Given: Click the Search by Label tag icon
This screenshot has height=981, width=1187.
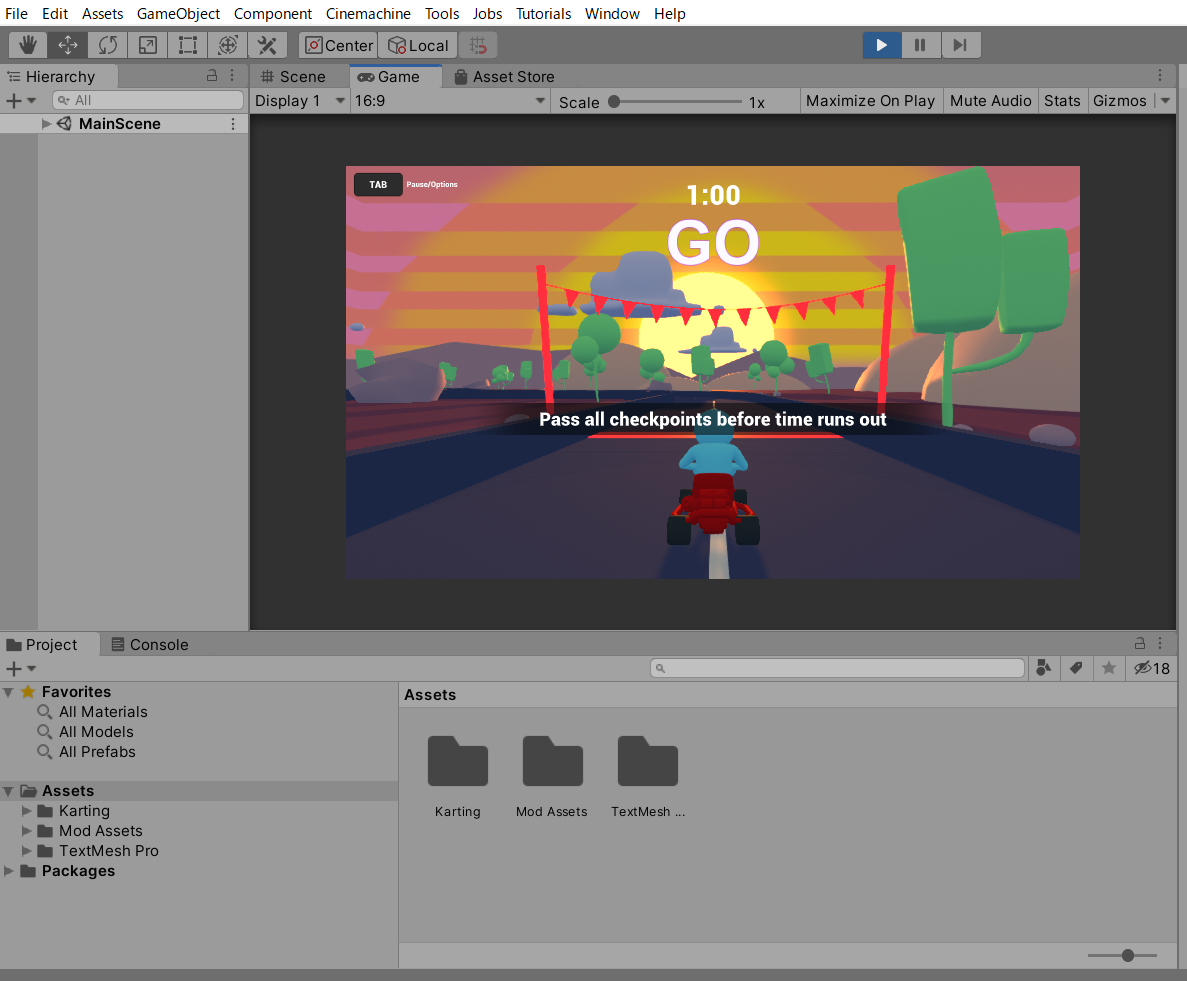Looking at the screenshot, I should [1076, 668].
